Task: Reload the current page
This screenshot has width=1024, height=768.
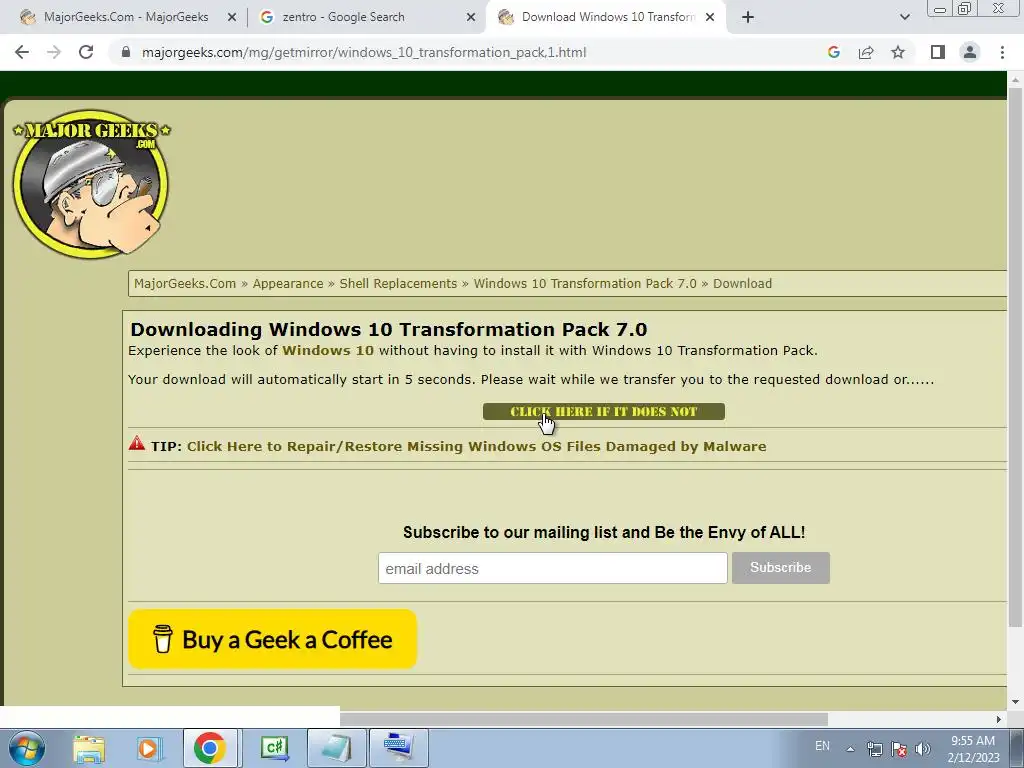Action: click(x=86, y=52)
